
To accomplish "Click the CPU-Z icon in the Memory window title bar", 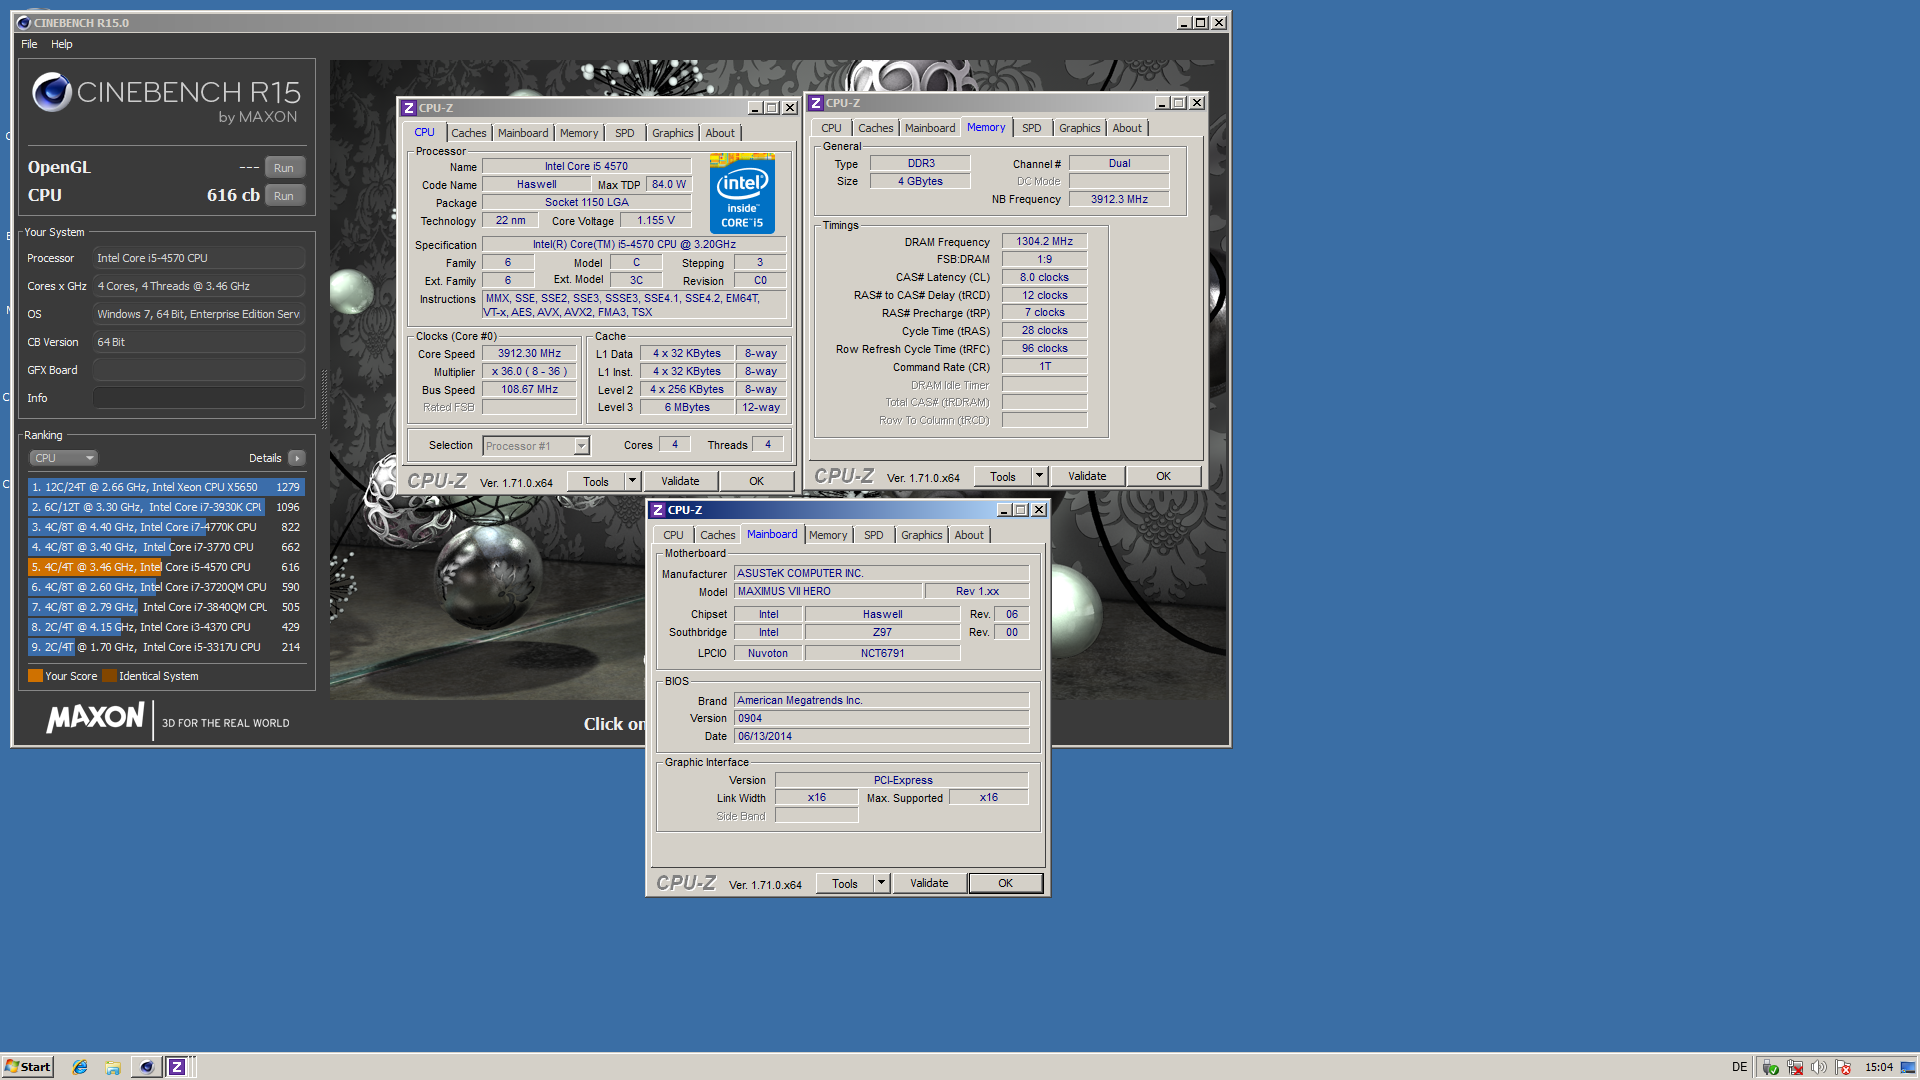I will tap(816, 103).
